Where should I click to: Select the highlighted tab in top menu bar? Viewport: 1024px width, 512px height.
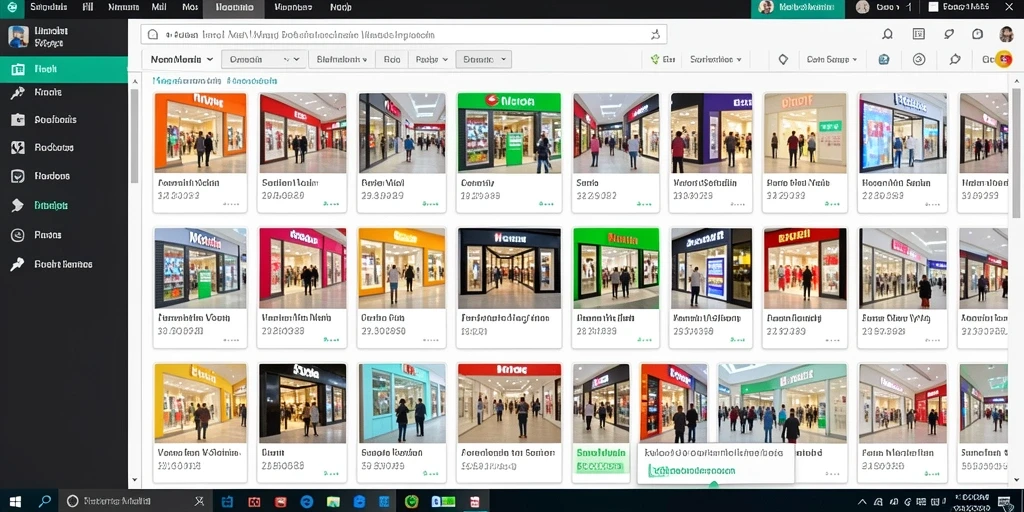point(234,8)
